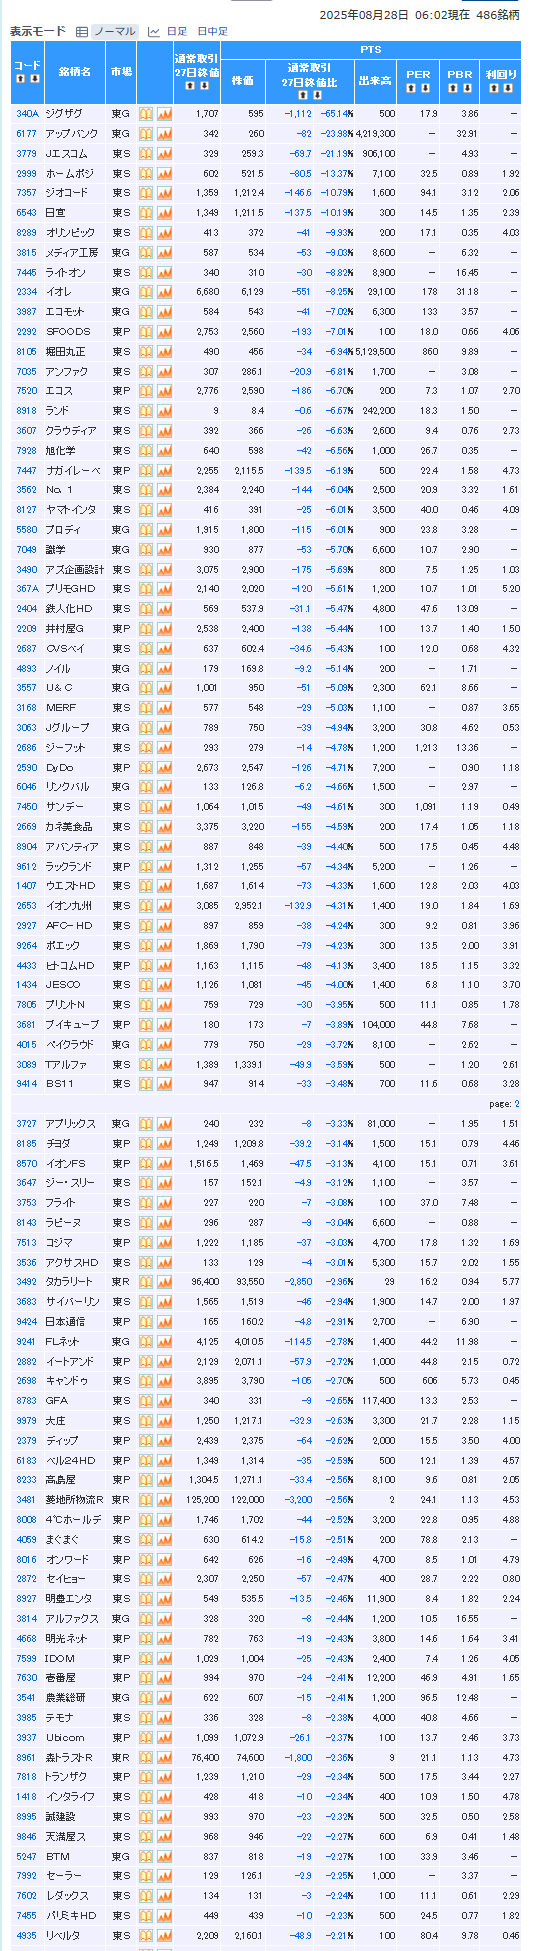Open the chart icon for 井村屋G

pos(164,629)
